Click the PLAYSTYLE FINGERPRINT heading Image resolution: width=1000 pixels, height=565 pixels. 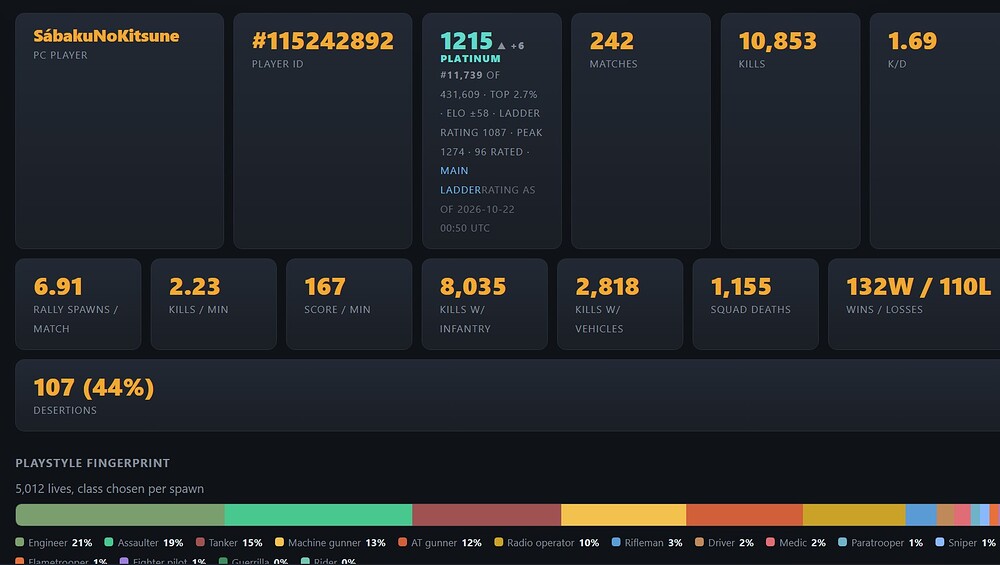[92, 463]
